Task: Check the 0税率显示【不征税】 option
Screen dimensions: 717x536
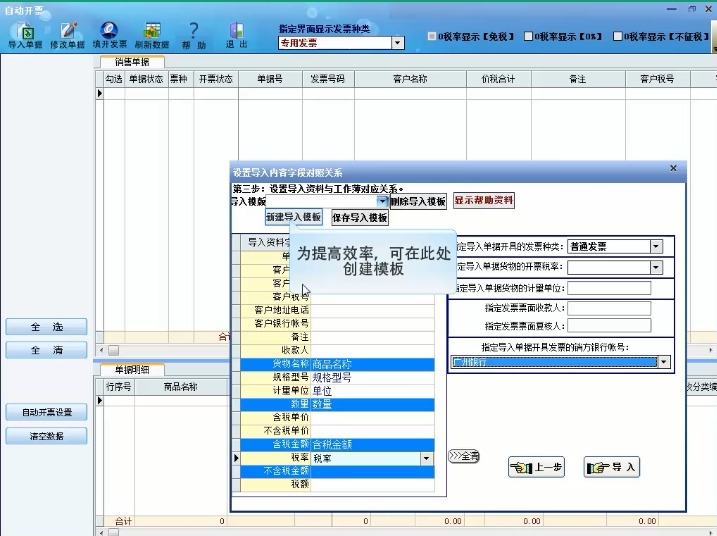Action: click(620, 37)
